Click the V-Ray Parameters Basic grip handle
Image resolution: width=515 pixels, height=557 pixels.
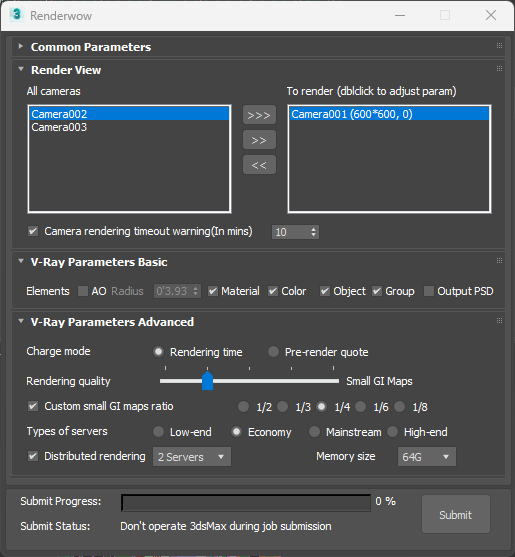(x=499, y=261)
